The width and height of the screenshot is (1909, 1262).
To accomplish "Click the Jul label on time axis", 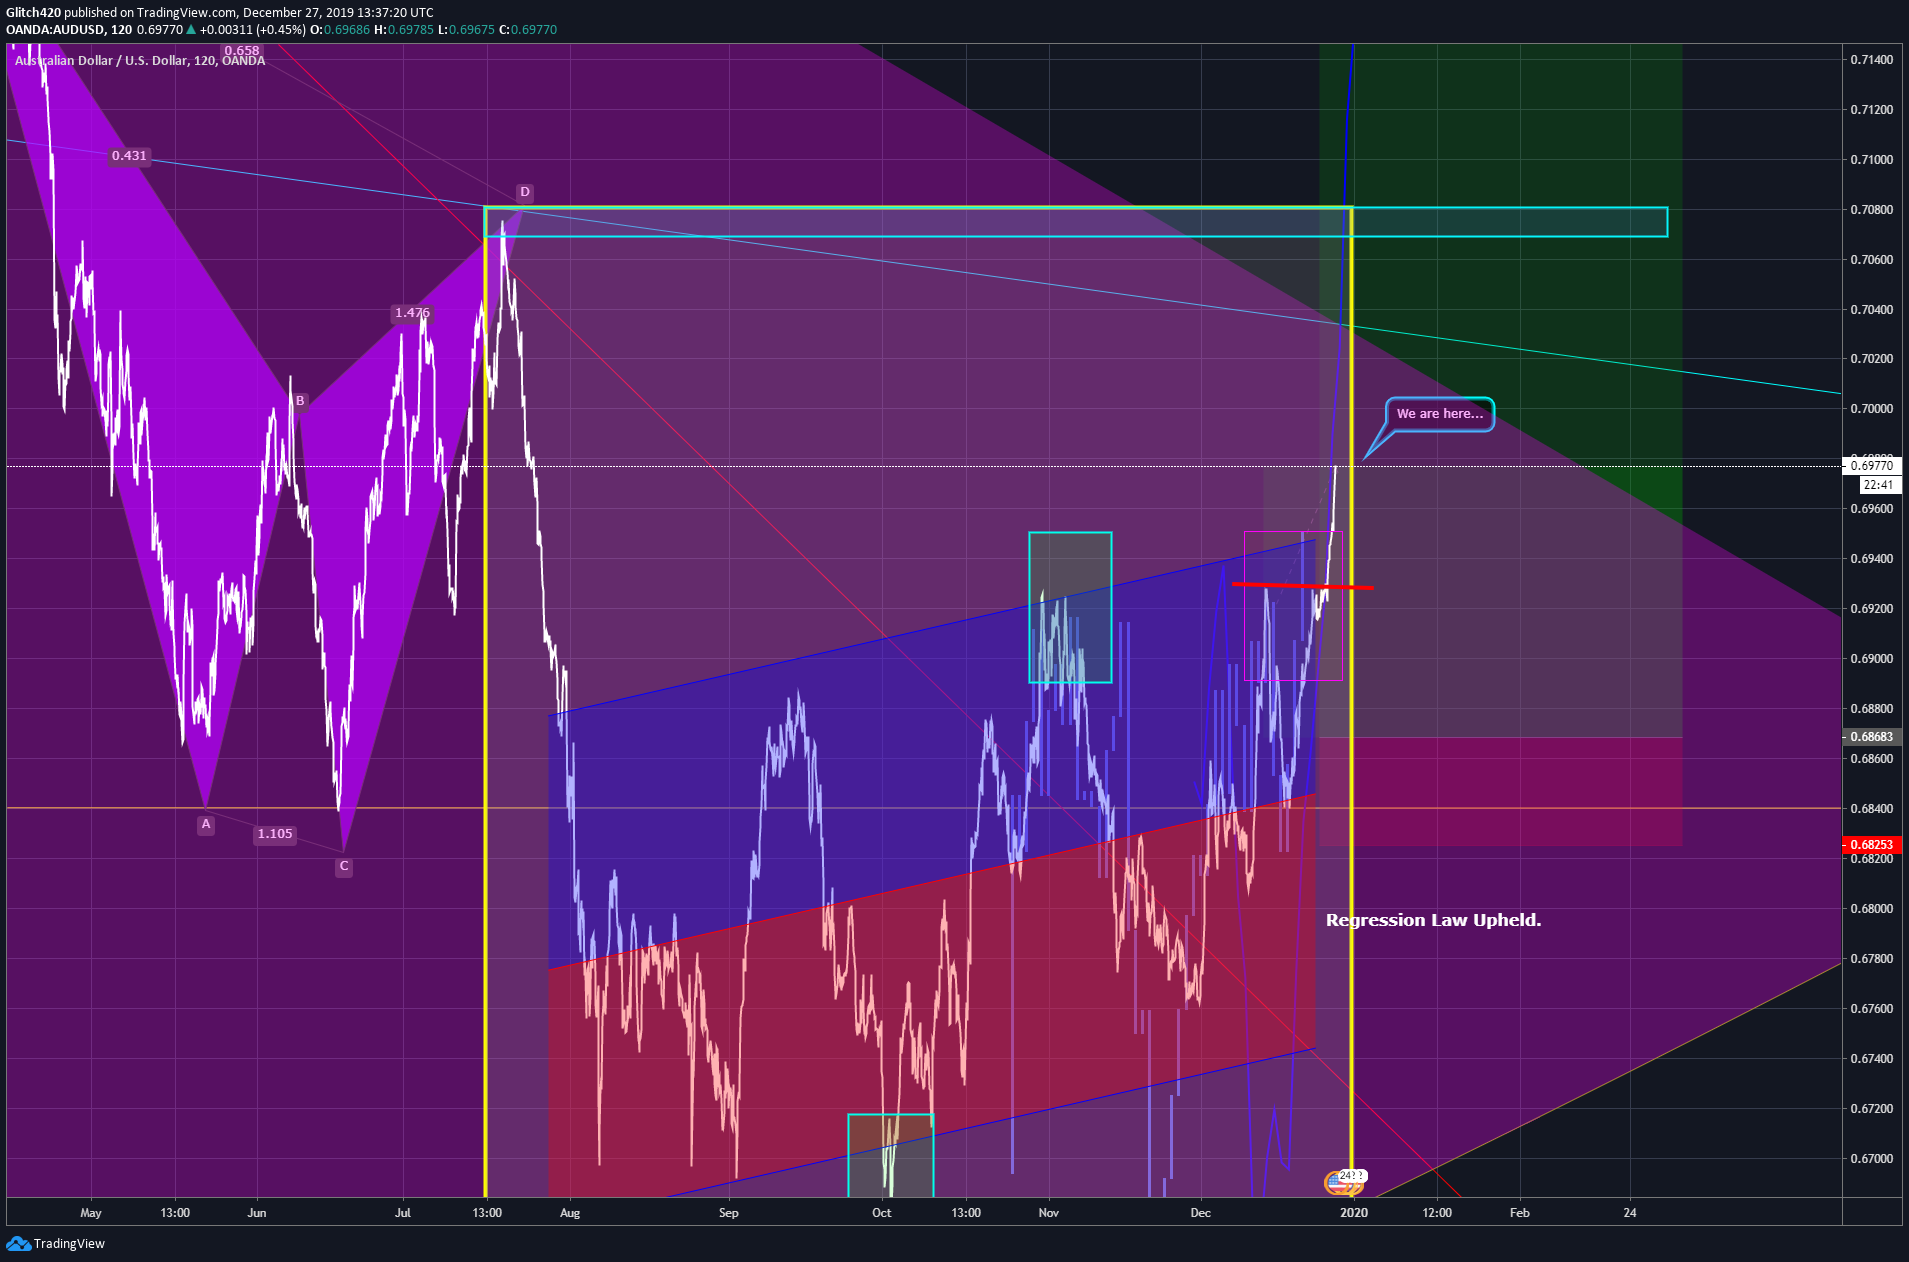I will [403, 1213].
